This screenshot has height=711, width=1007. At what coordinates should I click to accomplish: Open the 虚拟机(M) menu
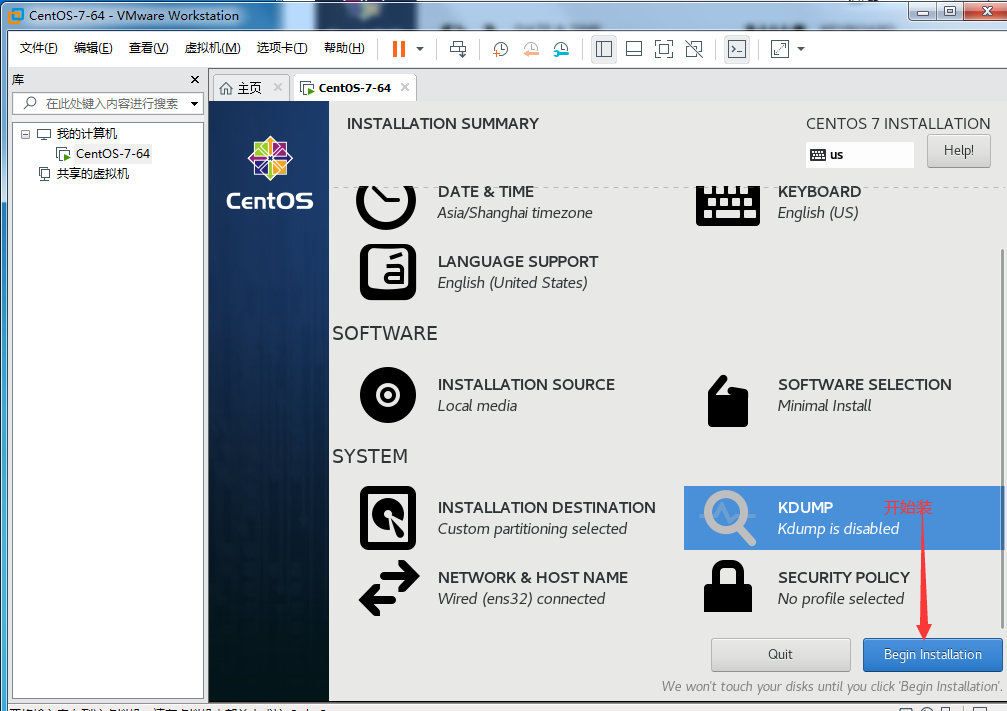pyautogui.click(x=212, y=48)
